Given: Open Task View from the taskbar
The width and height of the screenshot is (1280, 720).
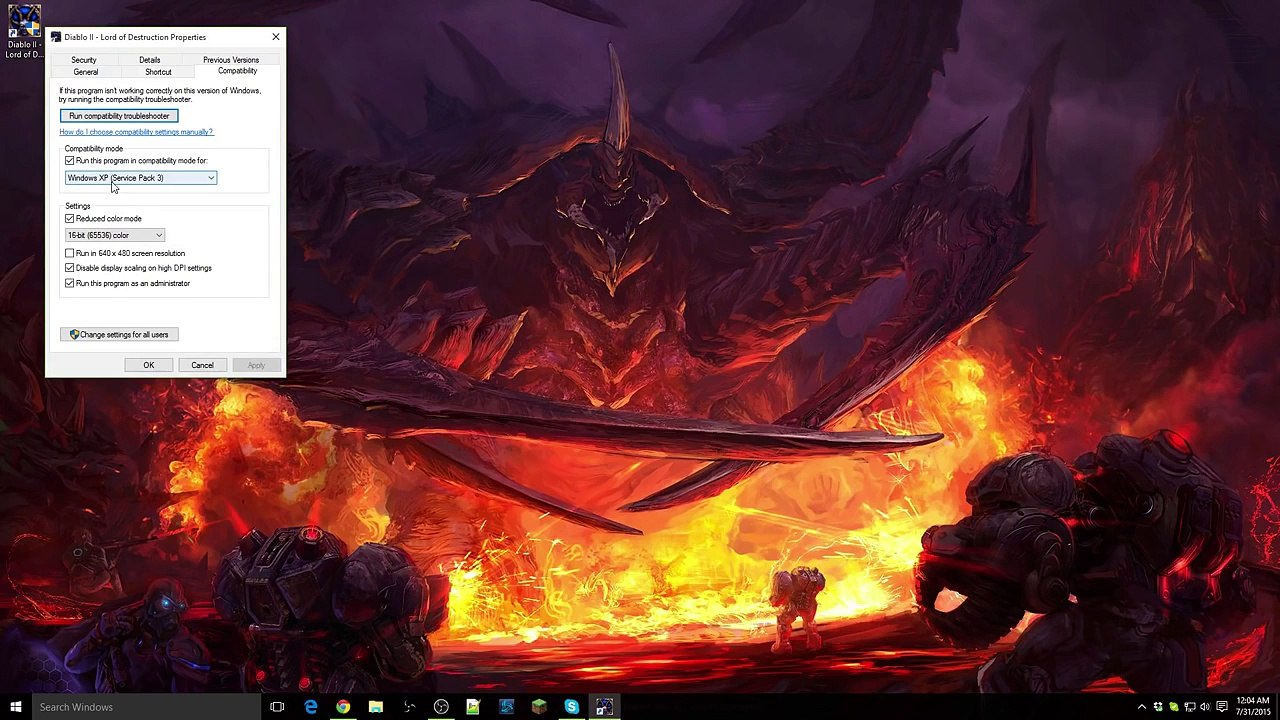Looking at the screenshot, I should click(277, 707).
